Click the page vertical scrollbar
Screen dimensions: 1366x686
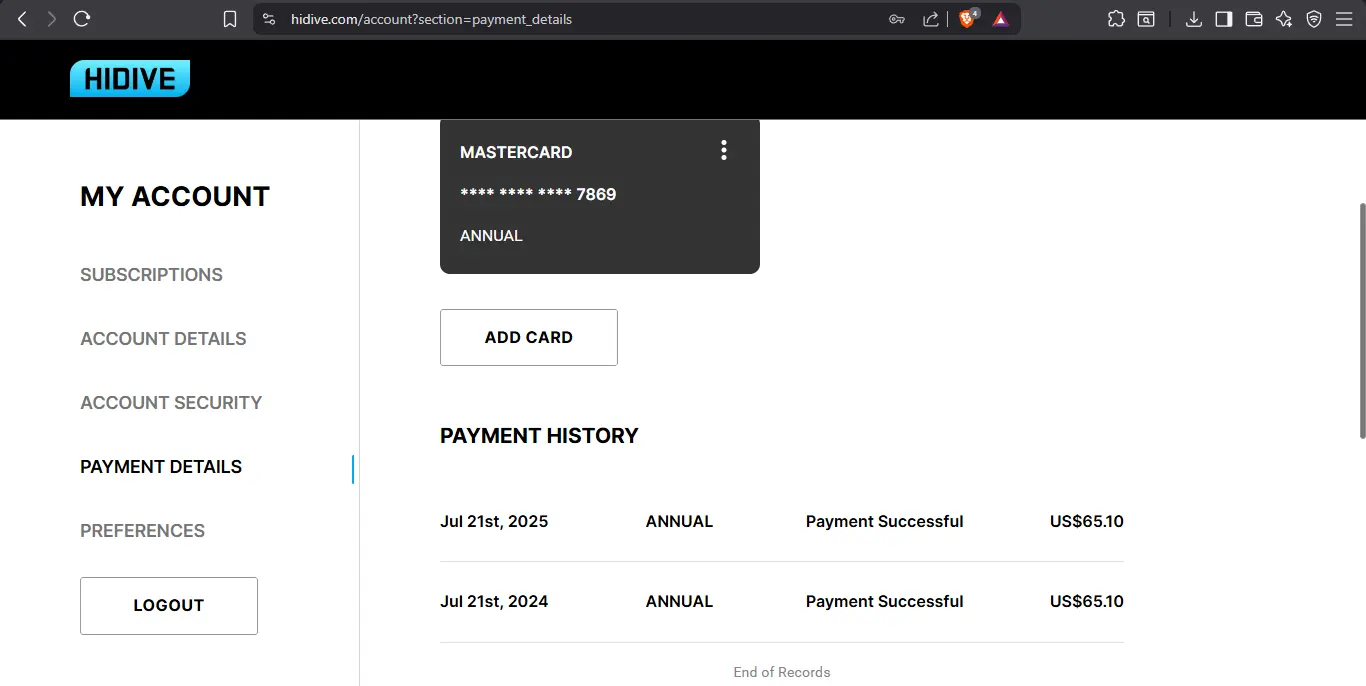(x=1361, y=320)
